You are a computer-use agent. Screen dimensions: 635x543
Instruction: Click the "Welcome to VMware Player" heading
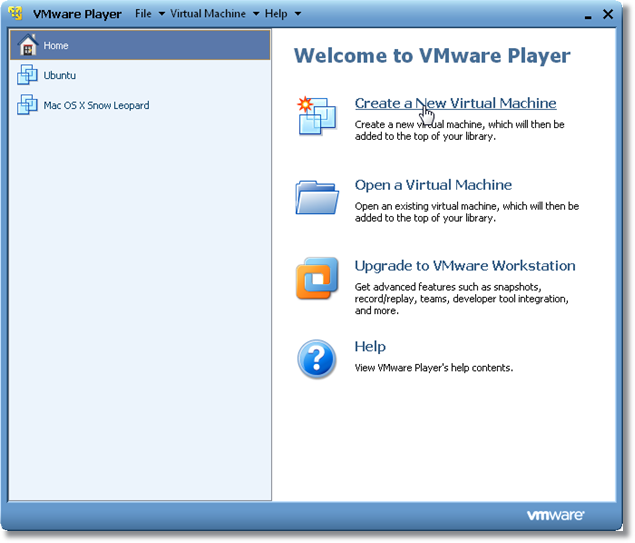(432, 56)
